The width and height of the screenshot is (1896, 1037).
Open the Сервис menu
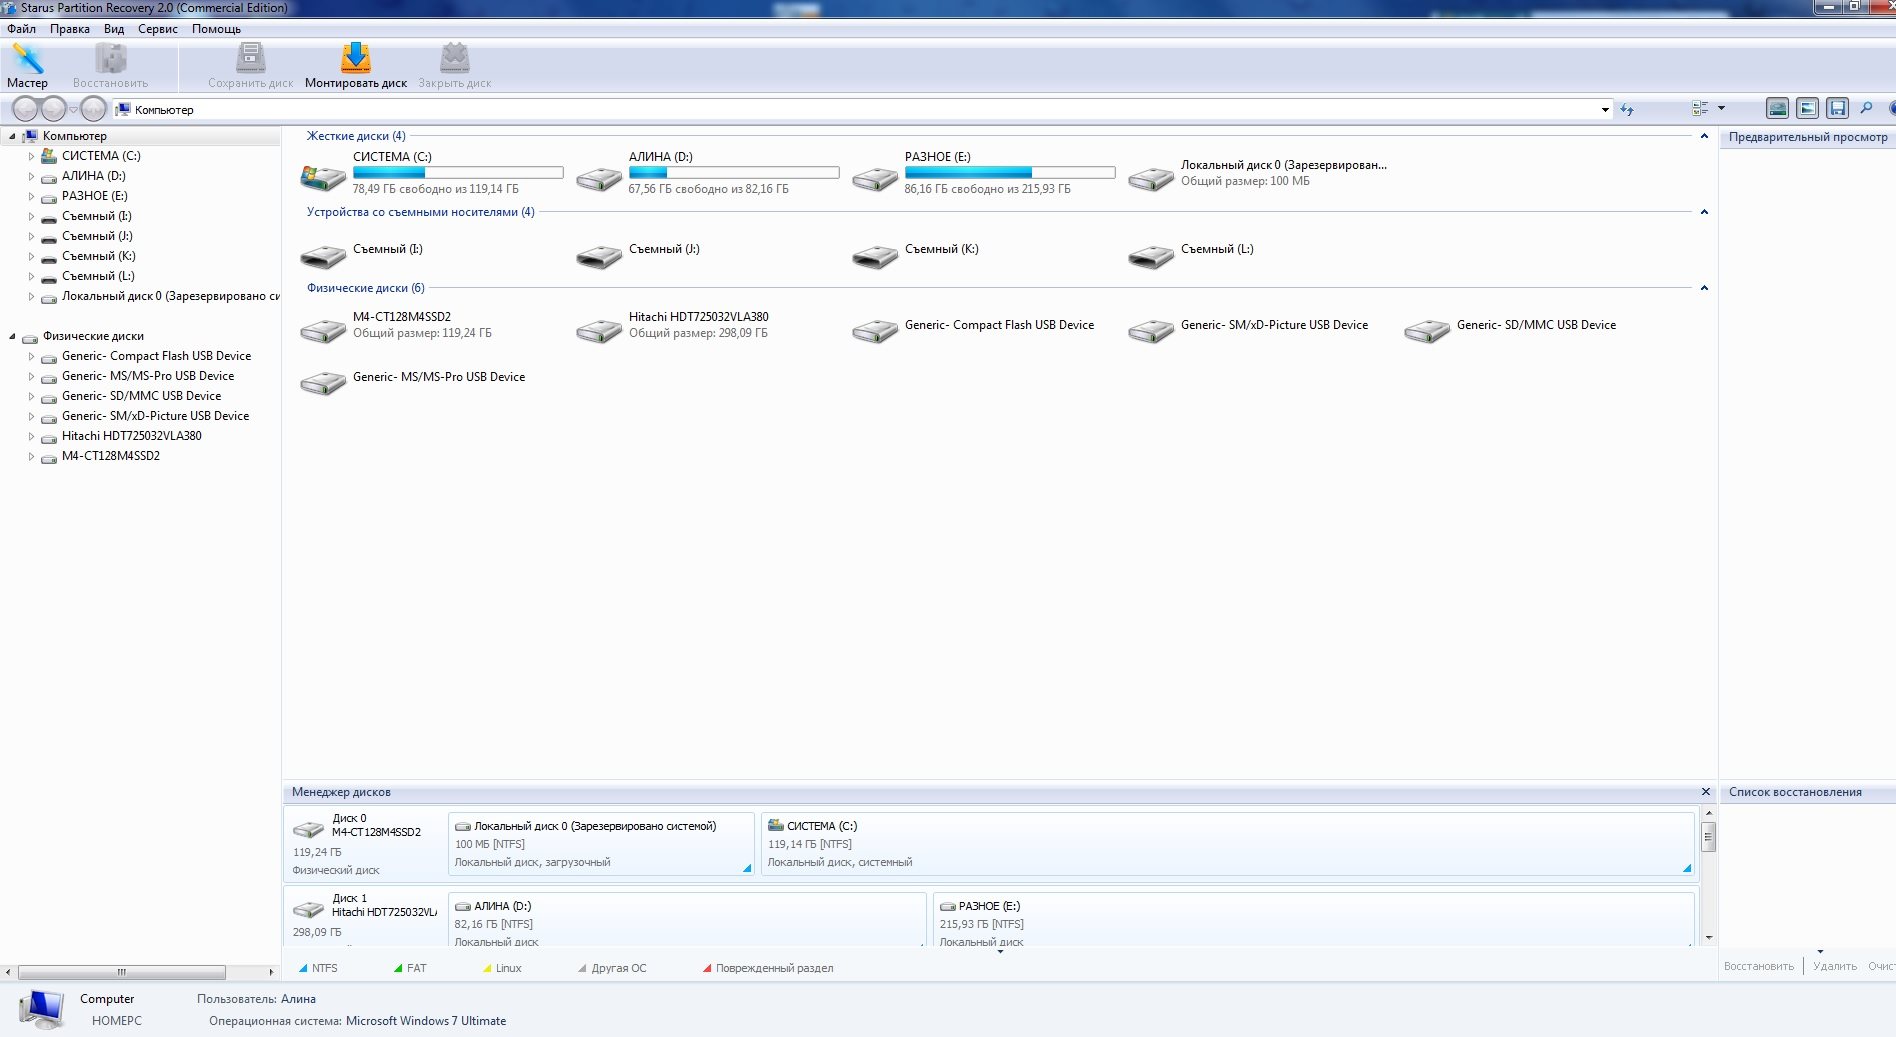[x=157, y=29]
